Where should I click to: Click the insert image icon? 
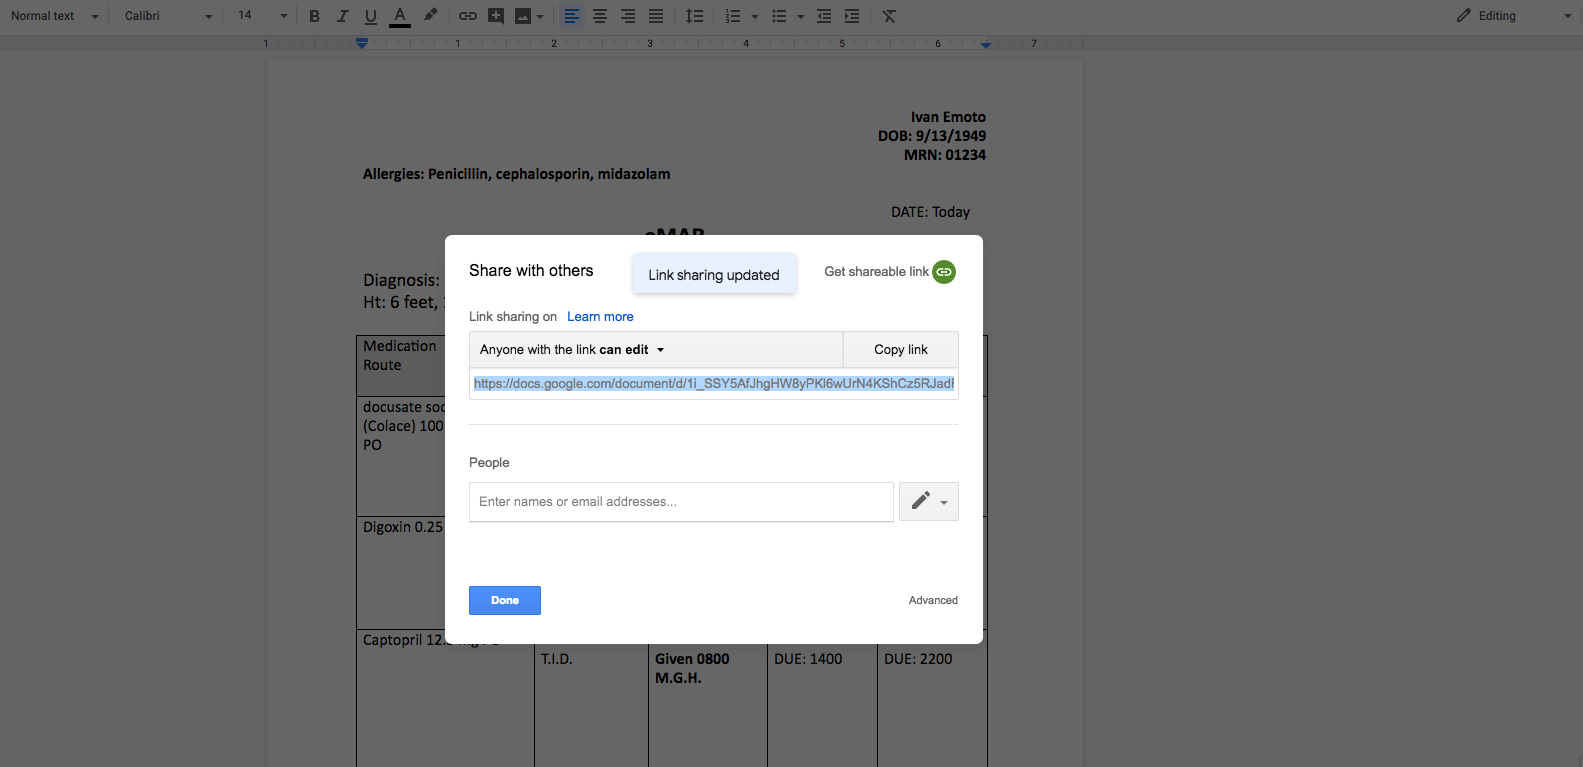coord(523,16)
